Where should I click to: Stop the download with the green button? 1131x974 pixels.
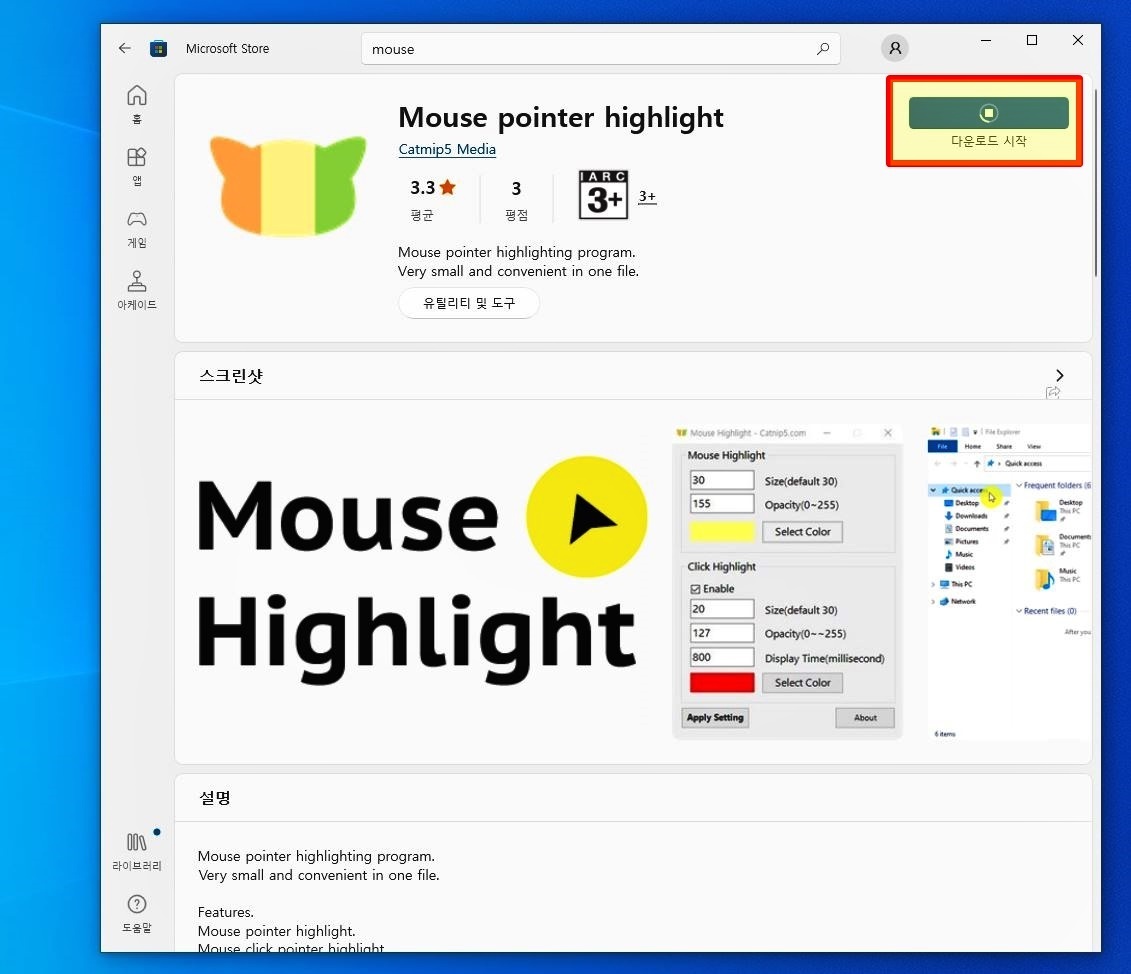[988, 113]
